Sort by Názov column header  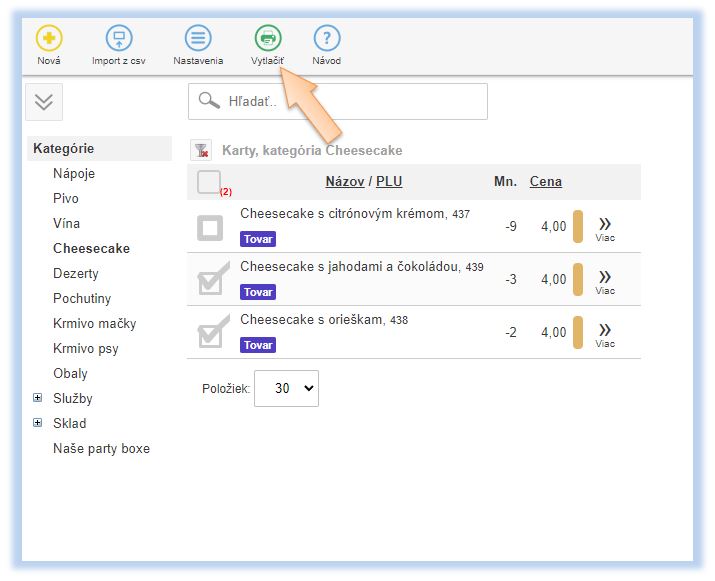pyautogui.click(x=344, y=182)
